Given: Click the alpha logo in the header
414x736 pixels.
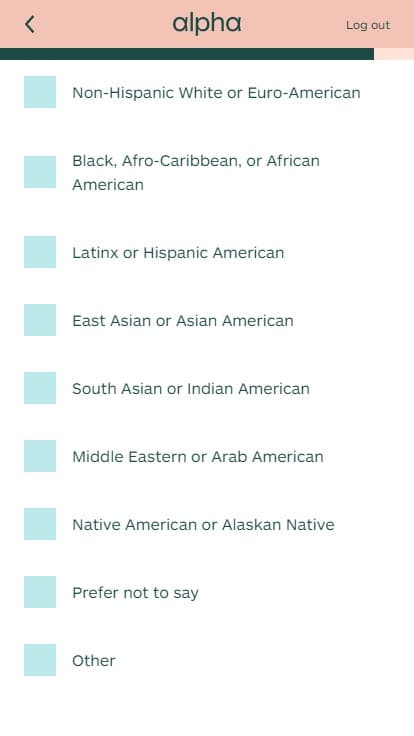Looking at the screenshot, I should (207, 25).
